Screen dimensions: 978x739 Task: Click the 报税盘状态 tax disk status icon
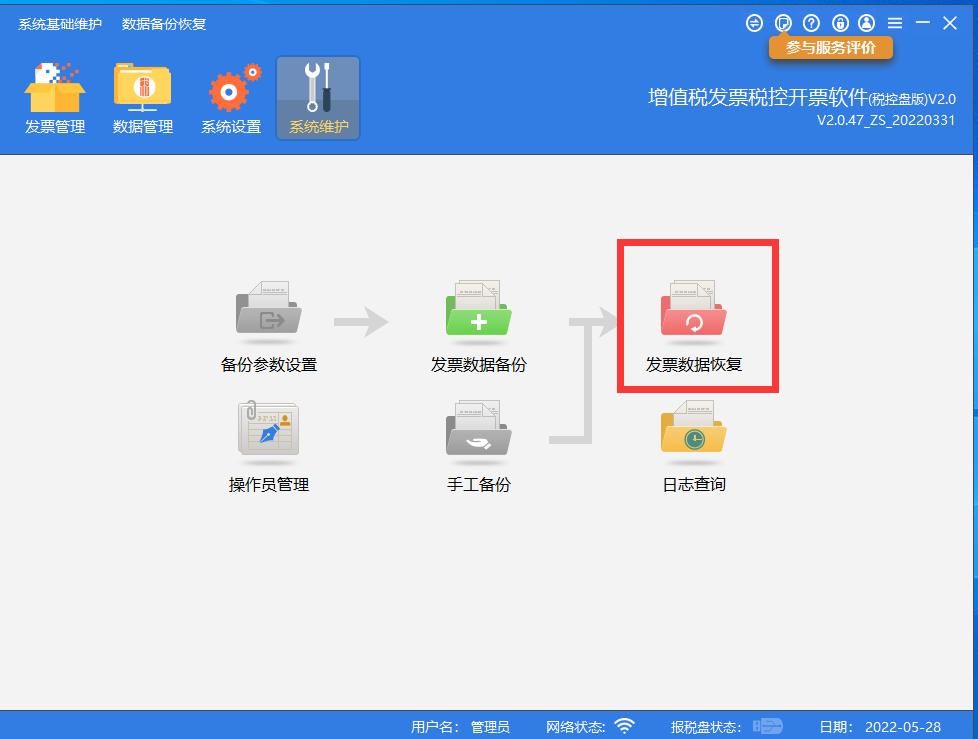pos(765,727)
